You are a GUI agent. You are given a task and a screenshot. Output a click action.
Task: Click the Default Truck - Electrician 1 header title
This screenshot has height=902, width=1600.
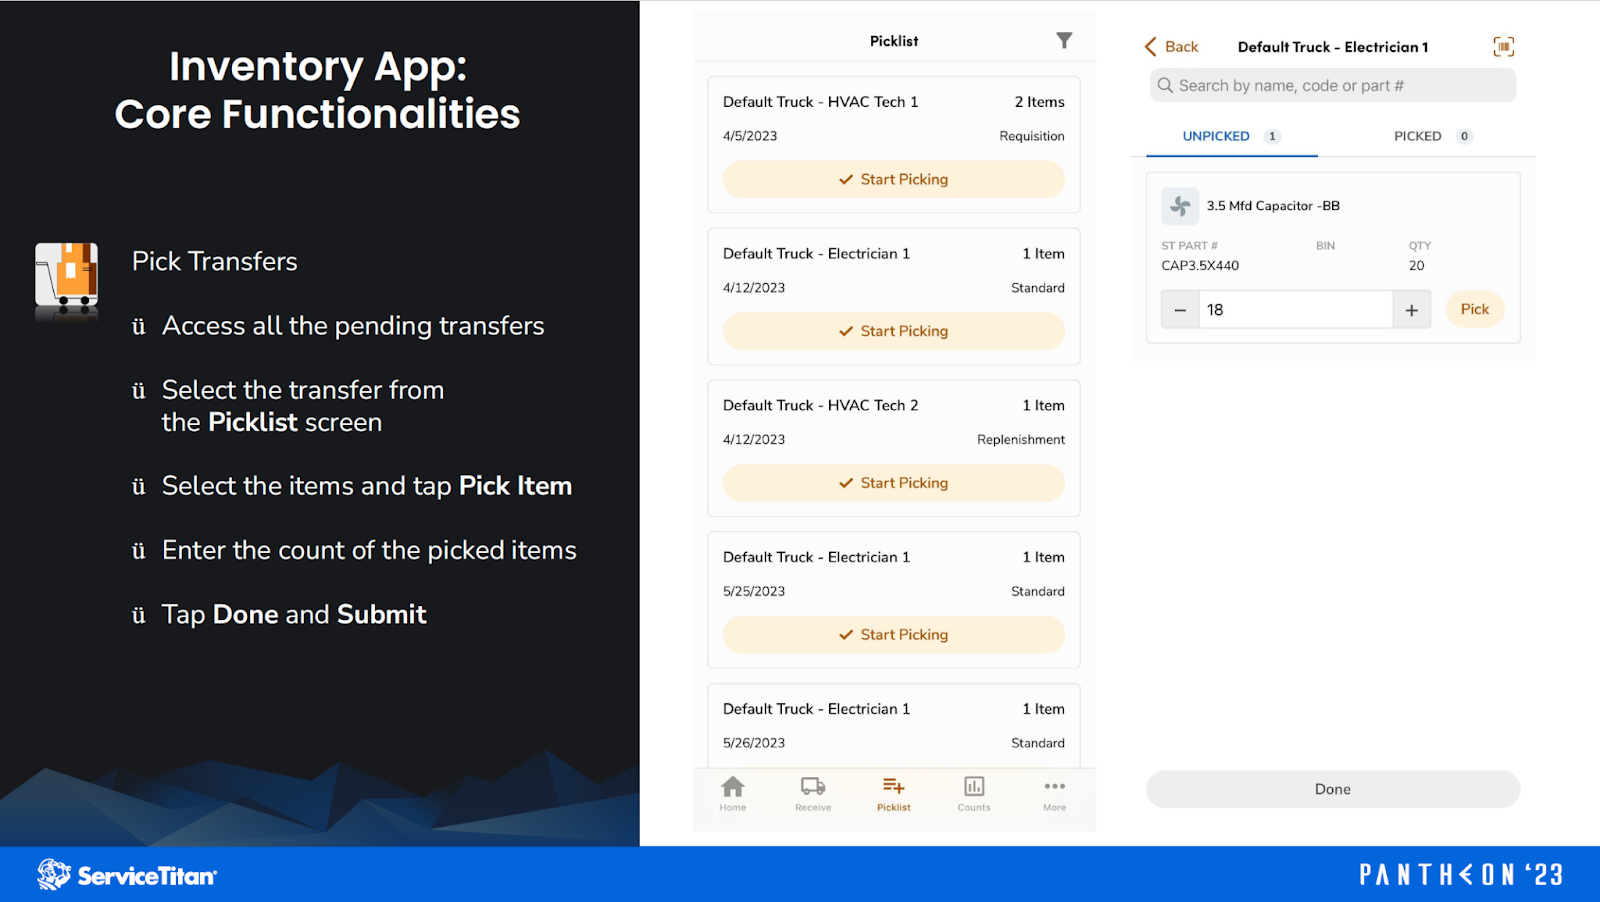point(1333,47)
